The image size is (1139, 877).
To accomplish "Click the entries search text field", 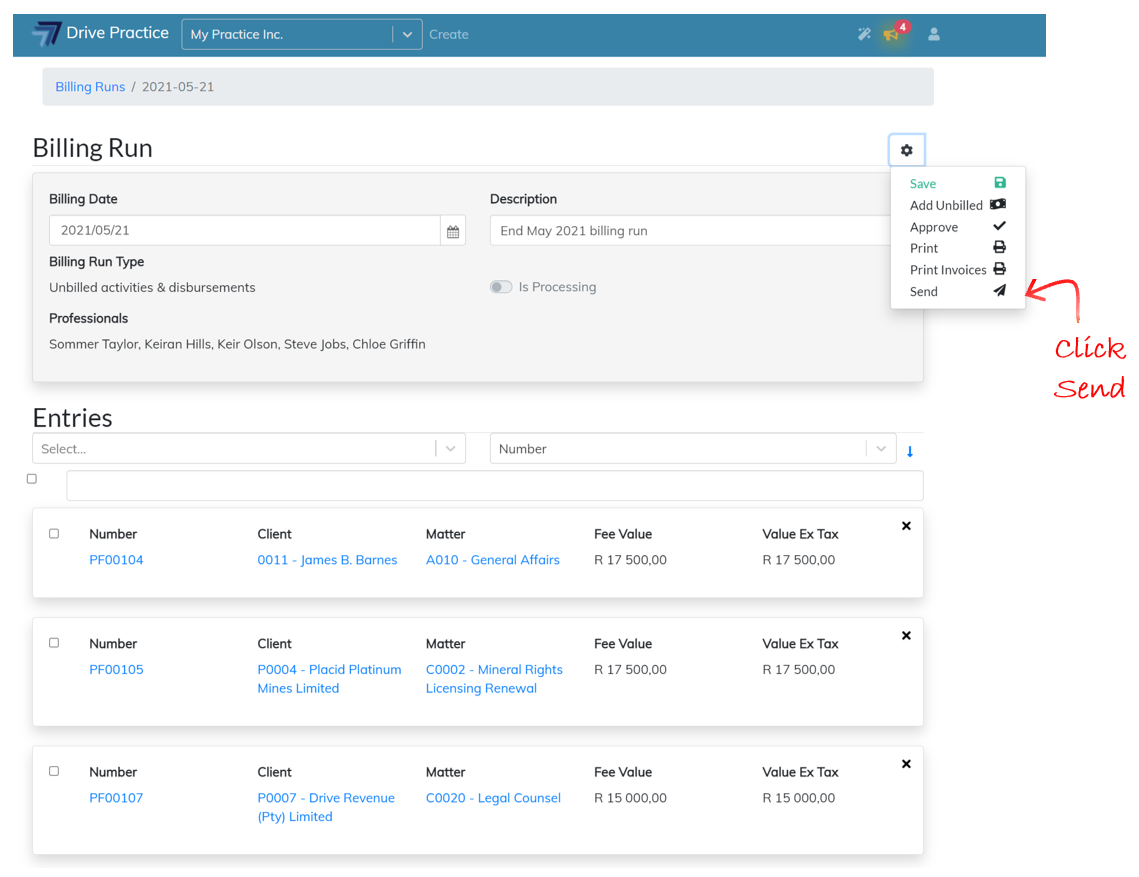I will click(x=494, y=486).
